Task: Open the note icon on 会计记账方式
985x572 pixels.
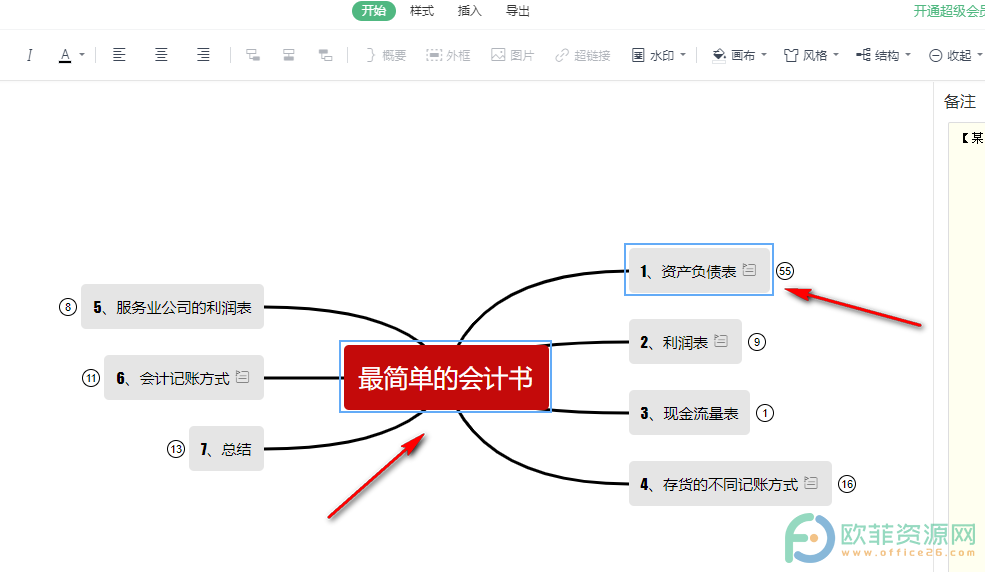Action: coord(242,376)
